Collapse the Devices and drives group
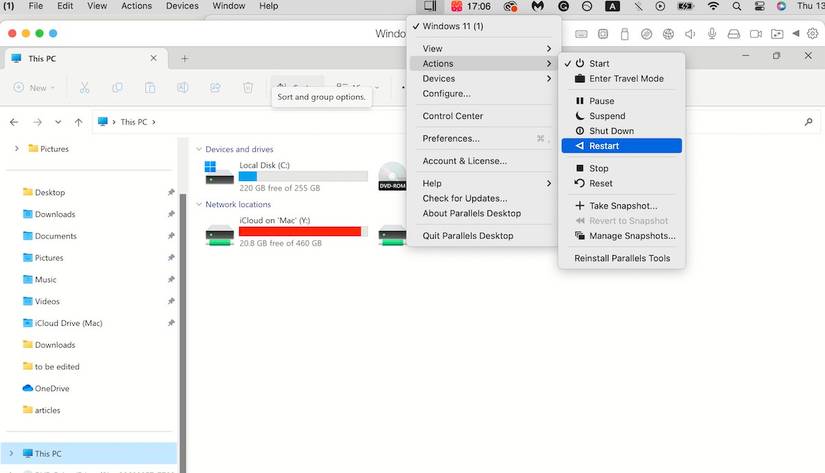 click(199, 149)
